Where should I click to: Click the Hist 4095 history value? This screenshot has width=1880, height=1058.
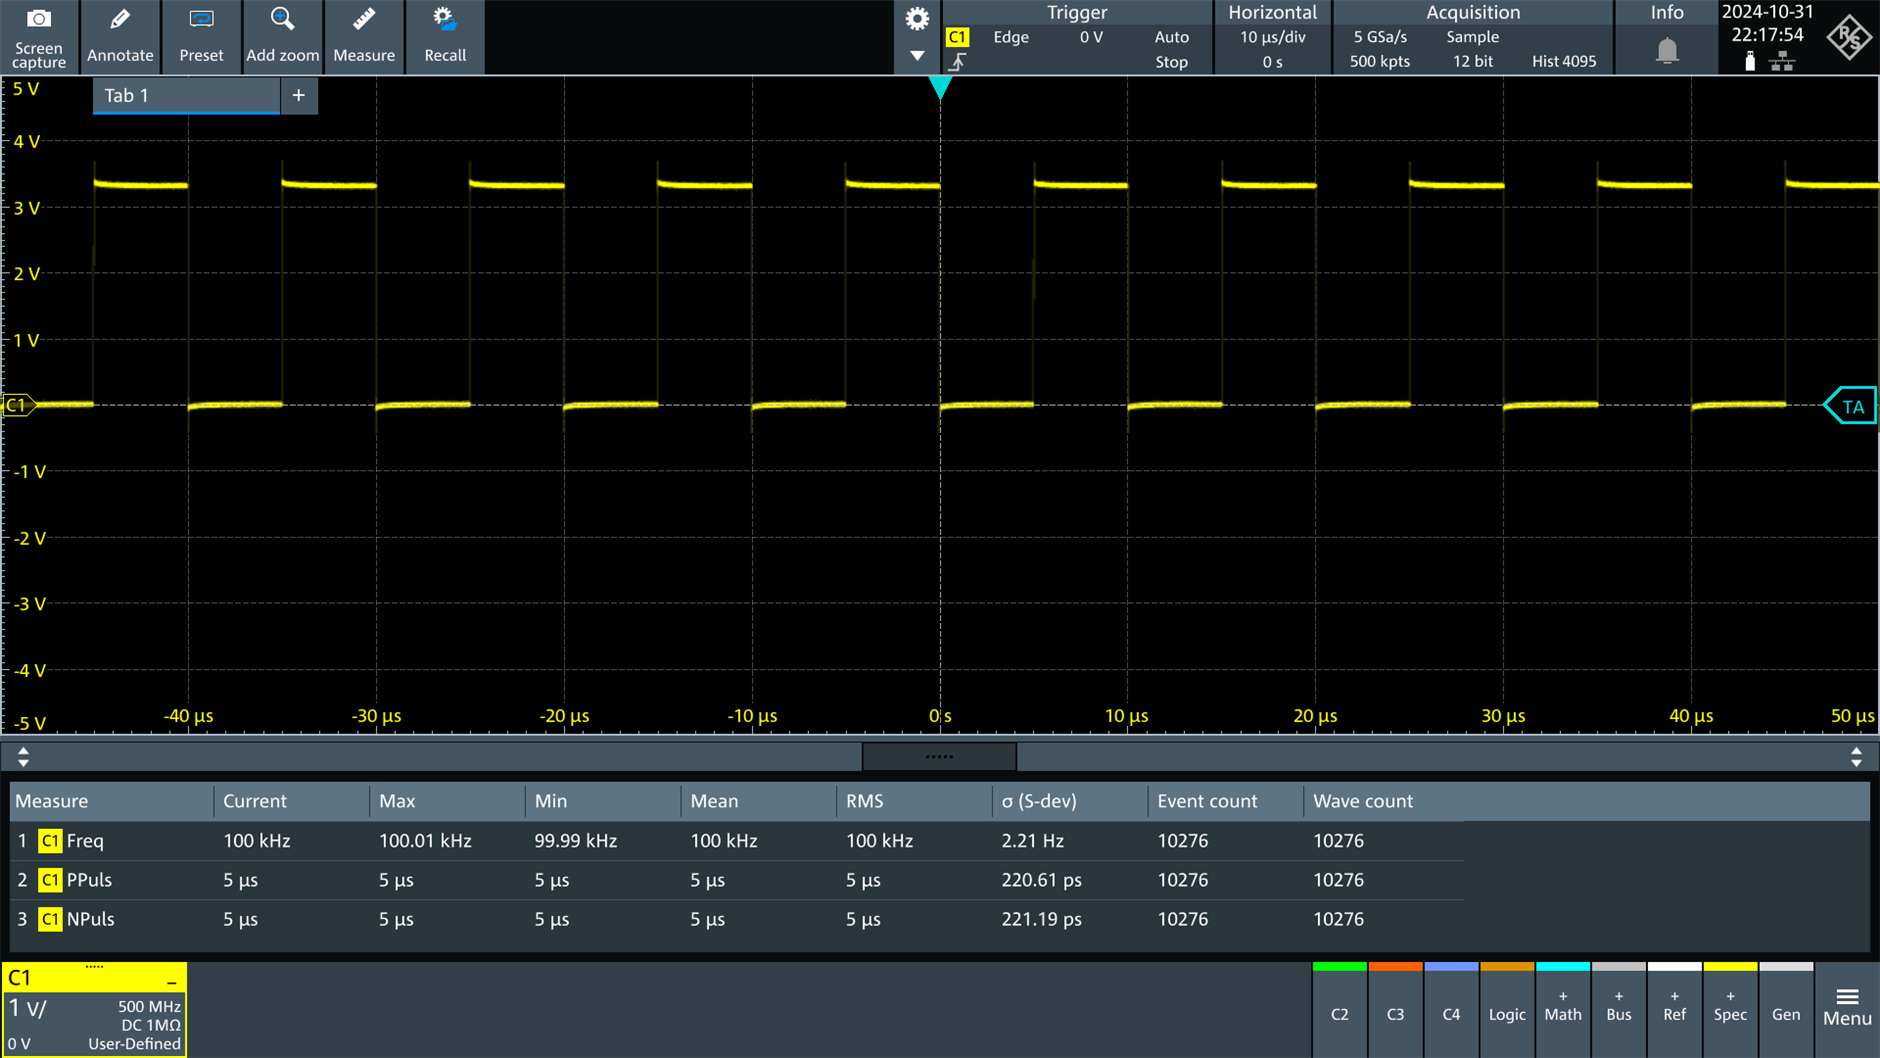[x=1564, y=62]
